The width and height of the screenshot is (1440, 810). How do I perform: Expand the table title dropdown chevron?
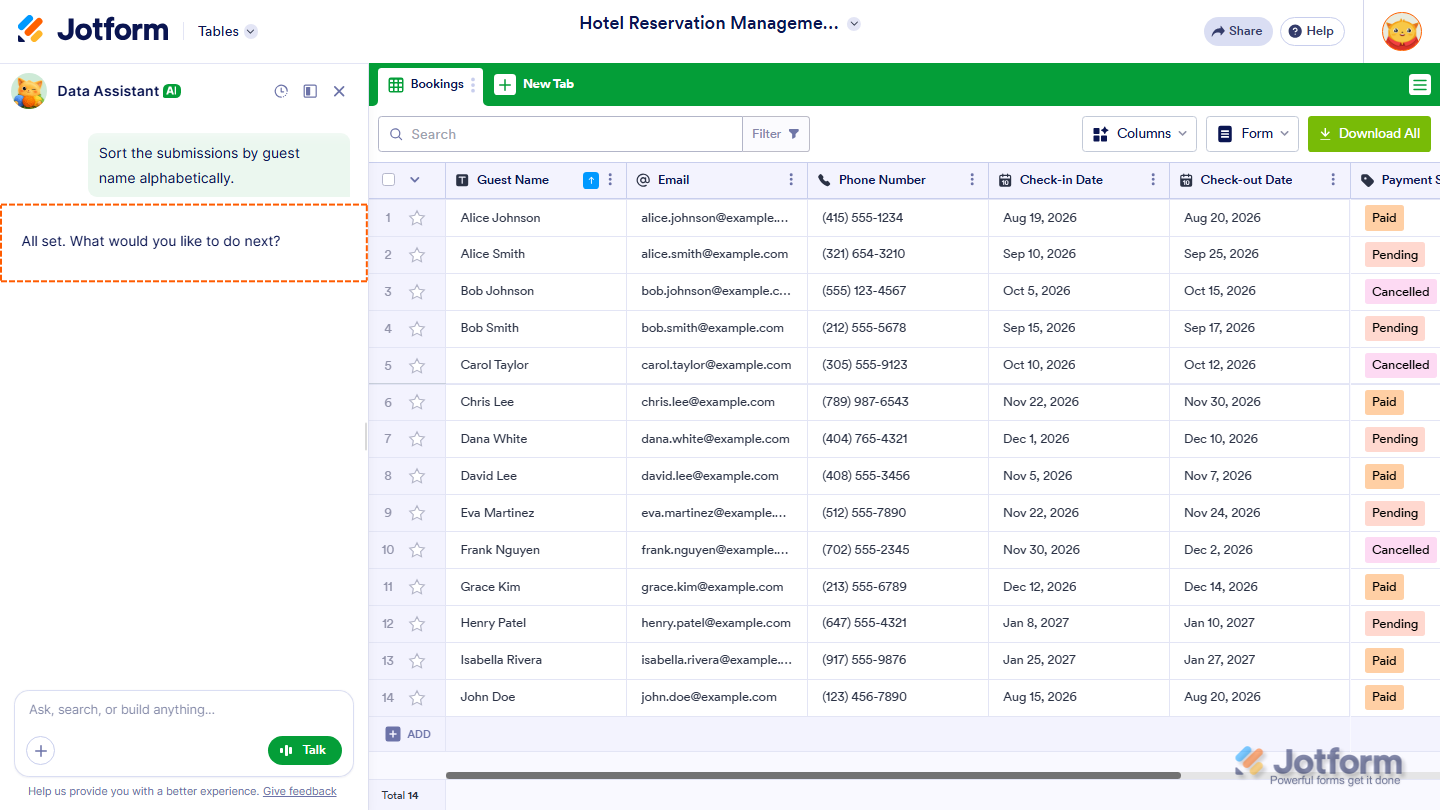(854, 24)
